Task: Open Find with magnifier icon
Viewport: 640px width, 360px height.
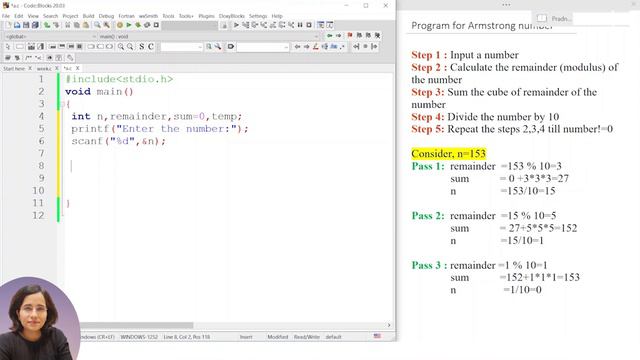Action: click(x=97, y=25)
